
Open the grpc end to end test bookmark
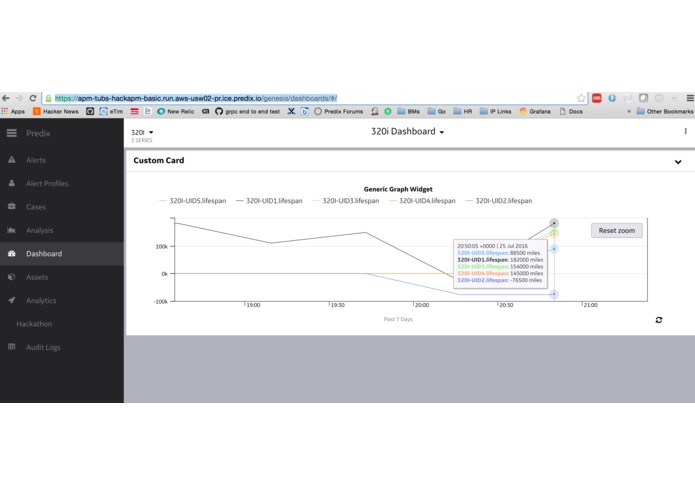click(x=248, y=111)
